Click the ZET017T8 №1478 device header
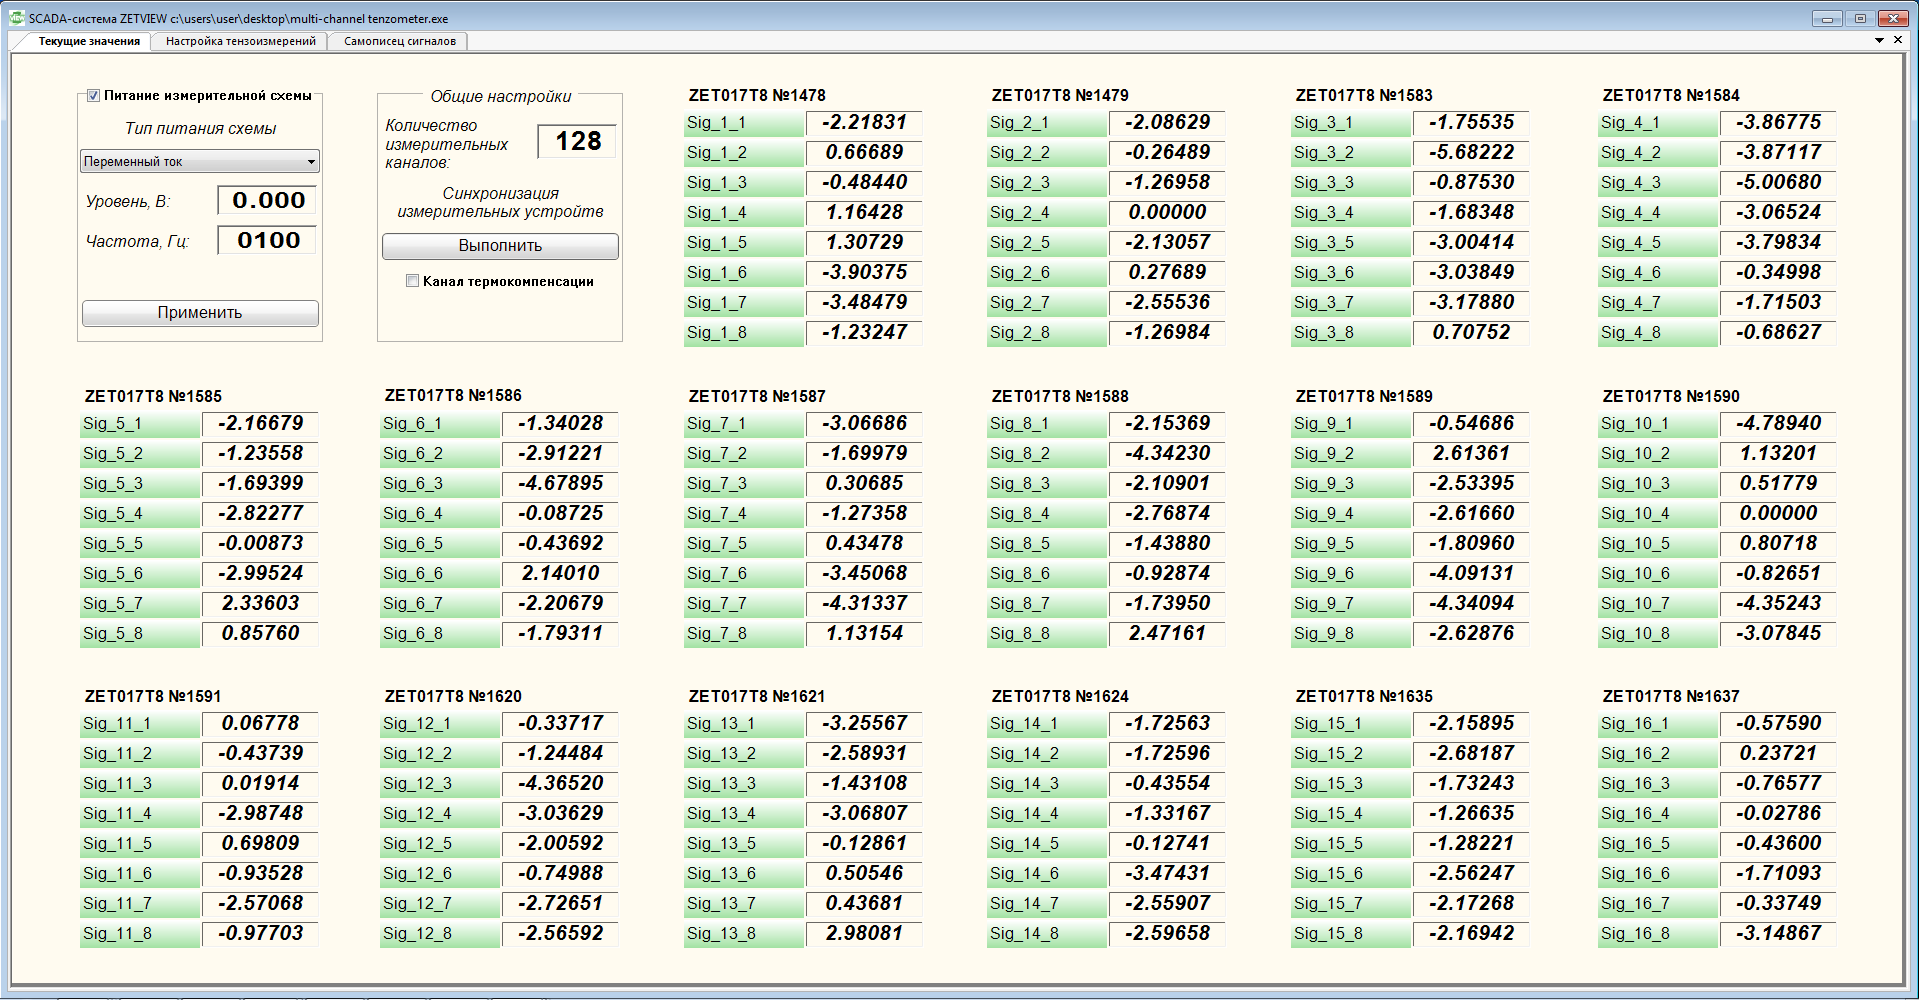Screen dimensions: 1919x1000 757,96
